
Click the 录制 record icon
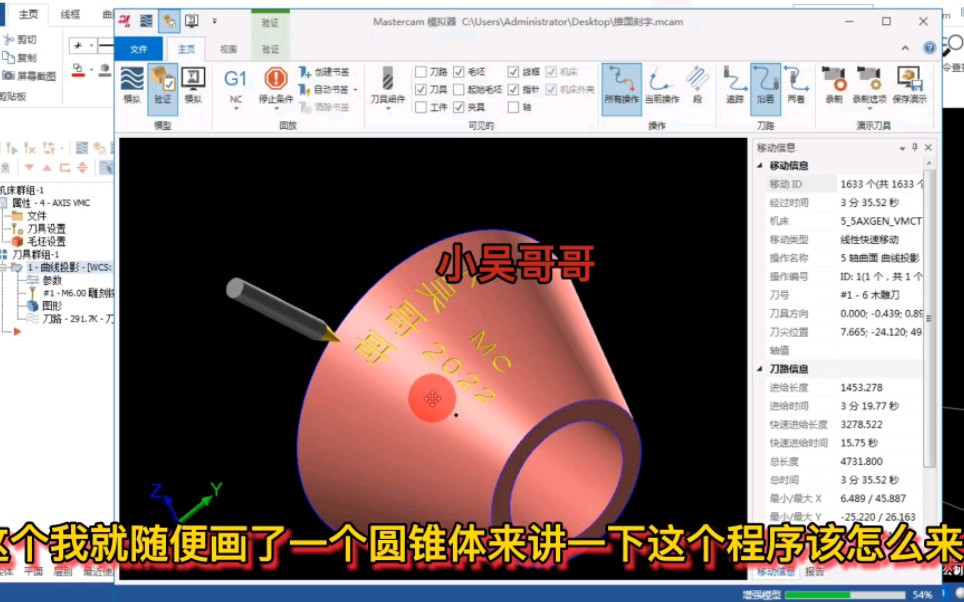(x=832, y=78)
